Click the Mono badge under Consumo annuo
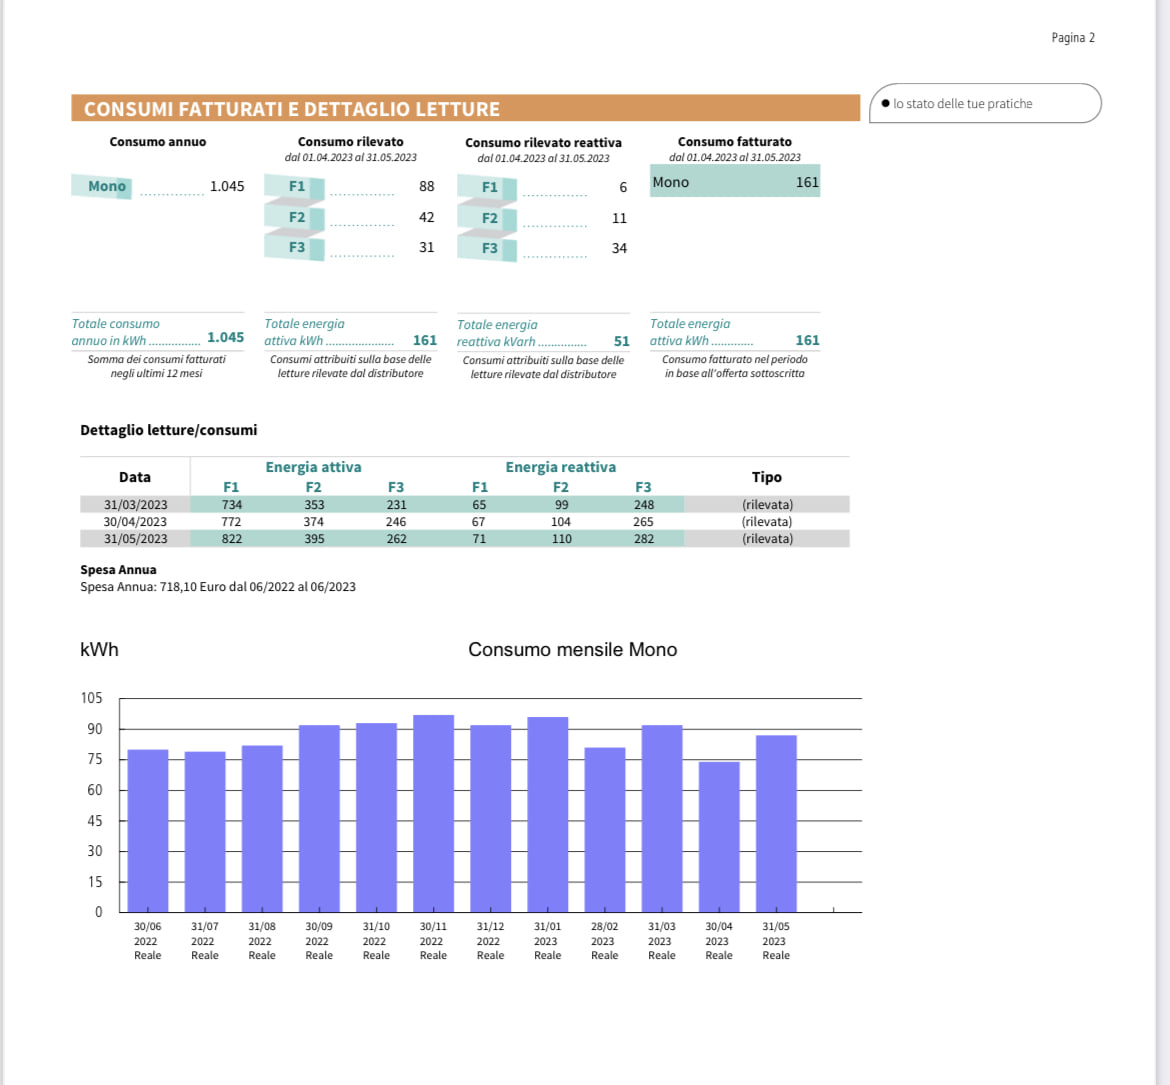Viewport: 1170px width, 1085px height. pyautogui.click(x=102, y=186)
